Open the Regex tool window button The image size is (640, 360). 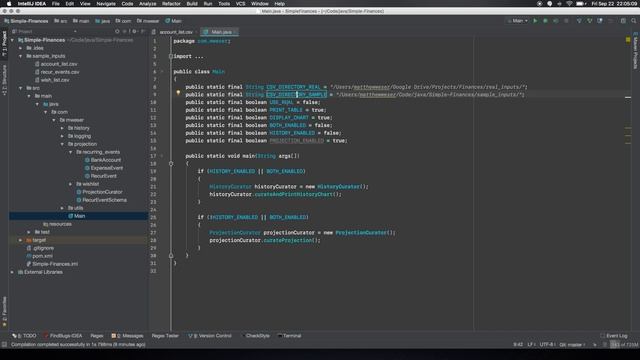[x=97, y=336]
